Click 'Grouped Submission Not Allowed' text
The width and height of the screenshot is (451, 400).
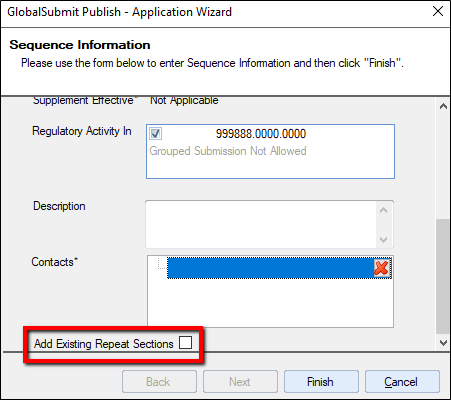pos(228,151)
